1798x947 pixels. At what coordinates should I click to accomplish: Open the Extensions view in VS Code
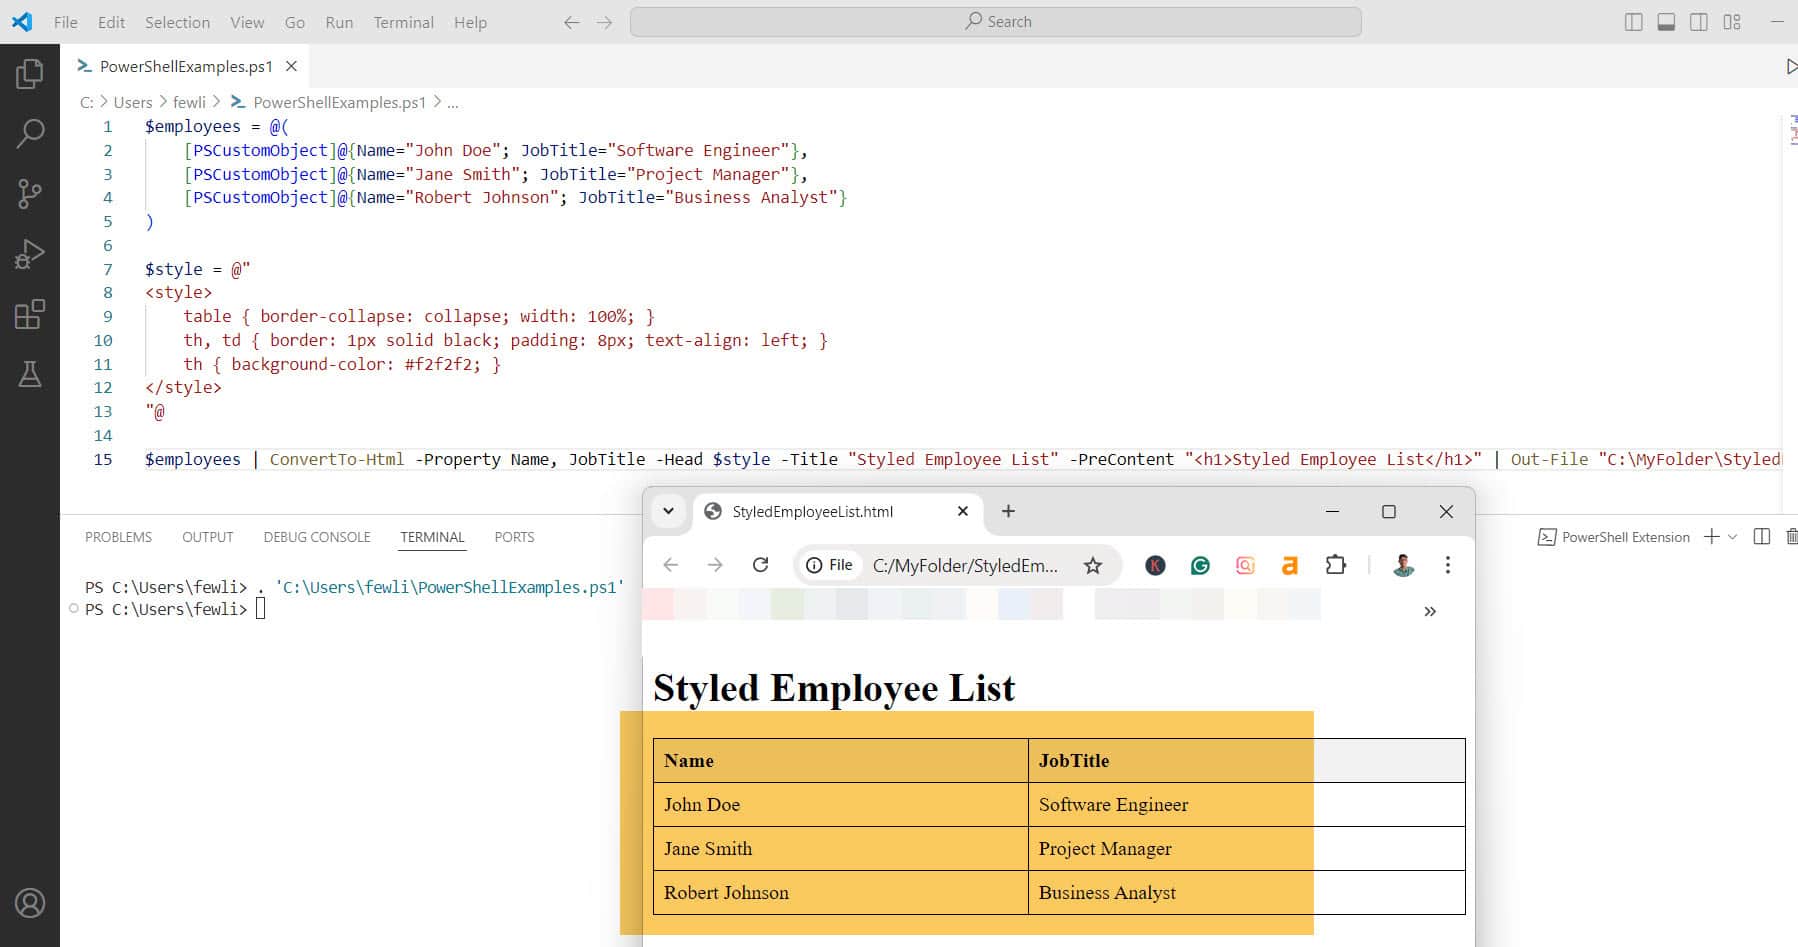[x=30, y=315]
